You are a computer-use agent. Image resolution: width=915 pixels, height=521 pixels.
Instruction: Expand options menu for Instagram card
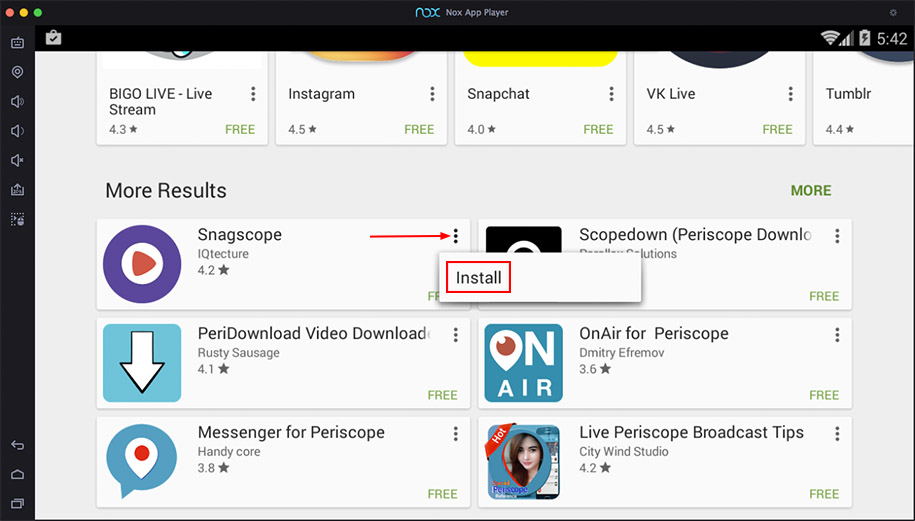(432, 94)
